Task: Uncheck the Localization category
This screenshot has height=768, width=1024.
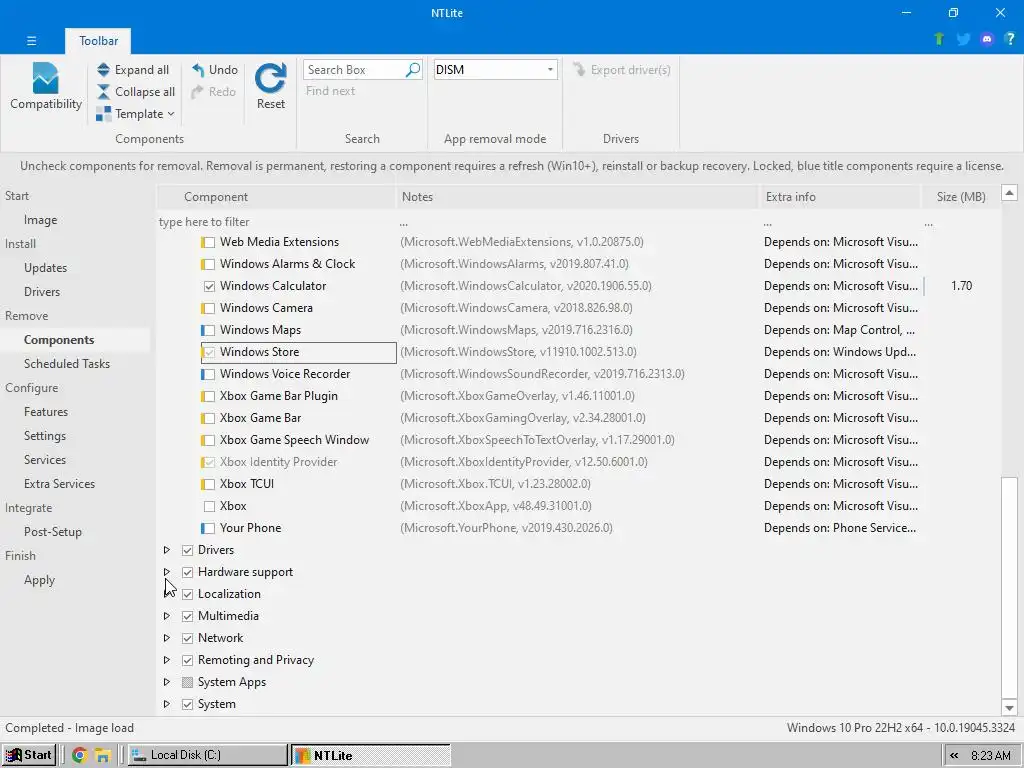Action: tap(187, 594)
